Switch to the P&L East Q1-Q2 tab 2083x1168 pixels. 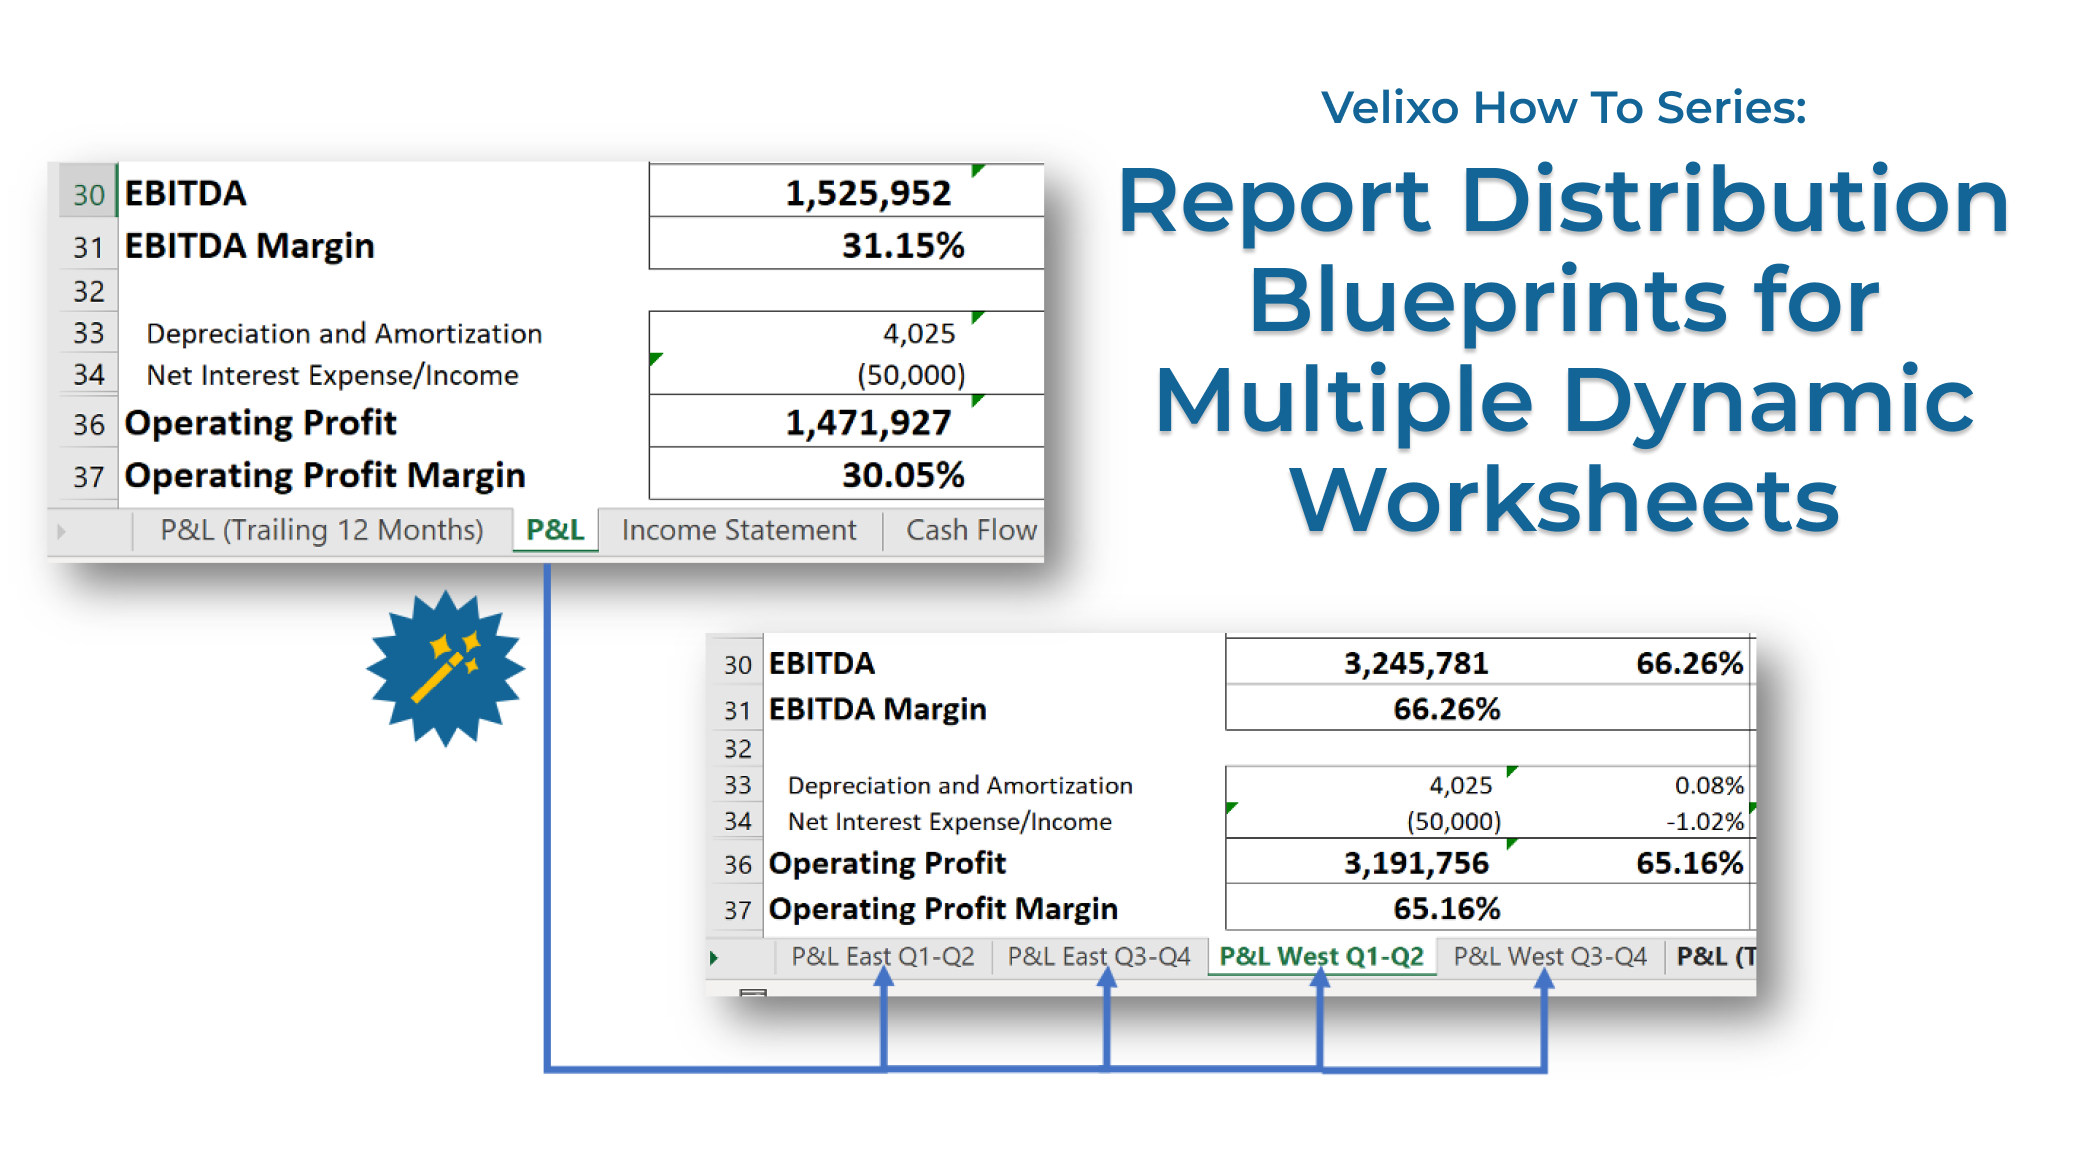click(882, 957)
